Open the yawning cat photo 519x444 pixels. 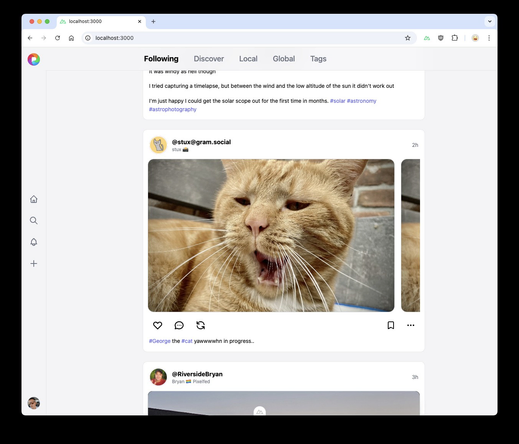(271, 235)
